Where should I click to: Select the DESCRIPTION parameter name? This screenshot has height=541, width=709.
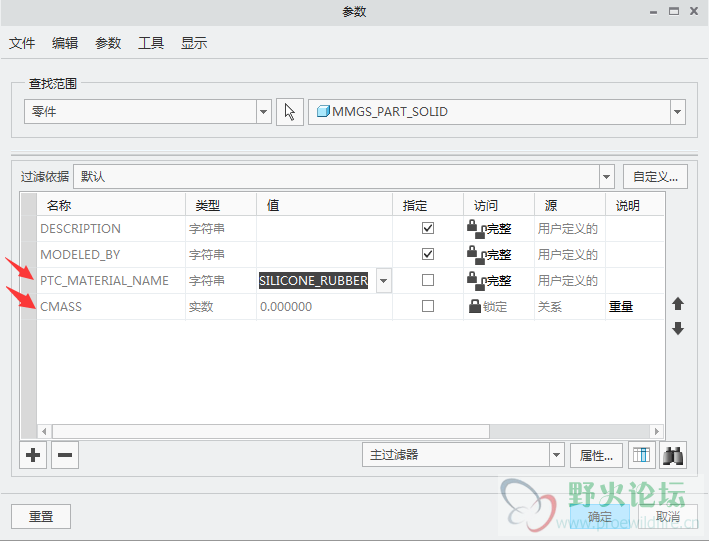(x=80, y=229)
